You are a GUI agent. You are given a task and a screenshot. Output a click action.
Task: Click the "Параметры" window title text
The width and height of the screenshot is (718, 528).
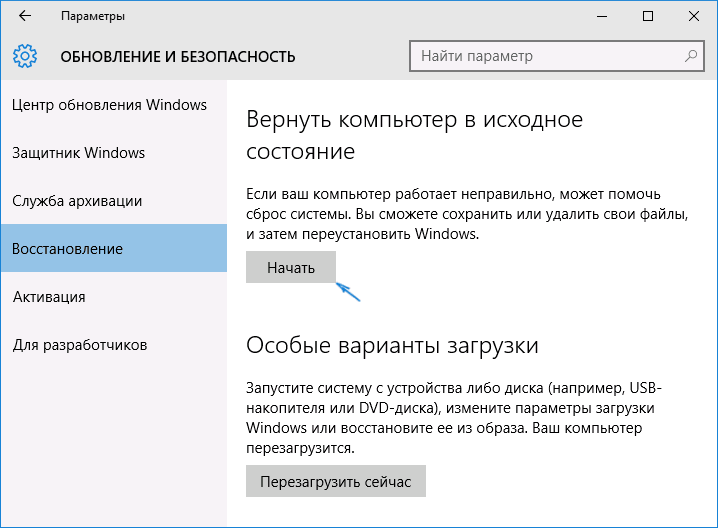(x=93, y=16)
